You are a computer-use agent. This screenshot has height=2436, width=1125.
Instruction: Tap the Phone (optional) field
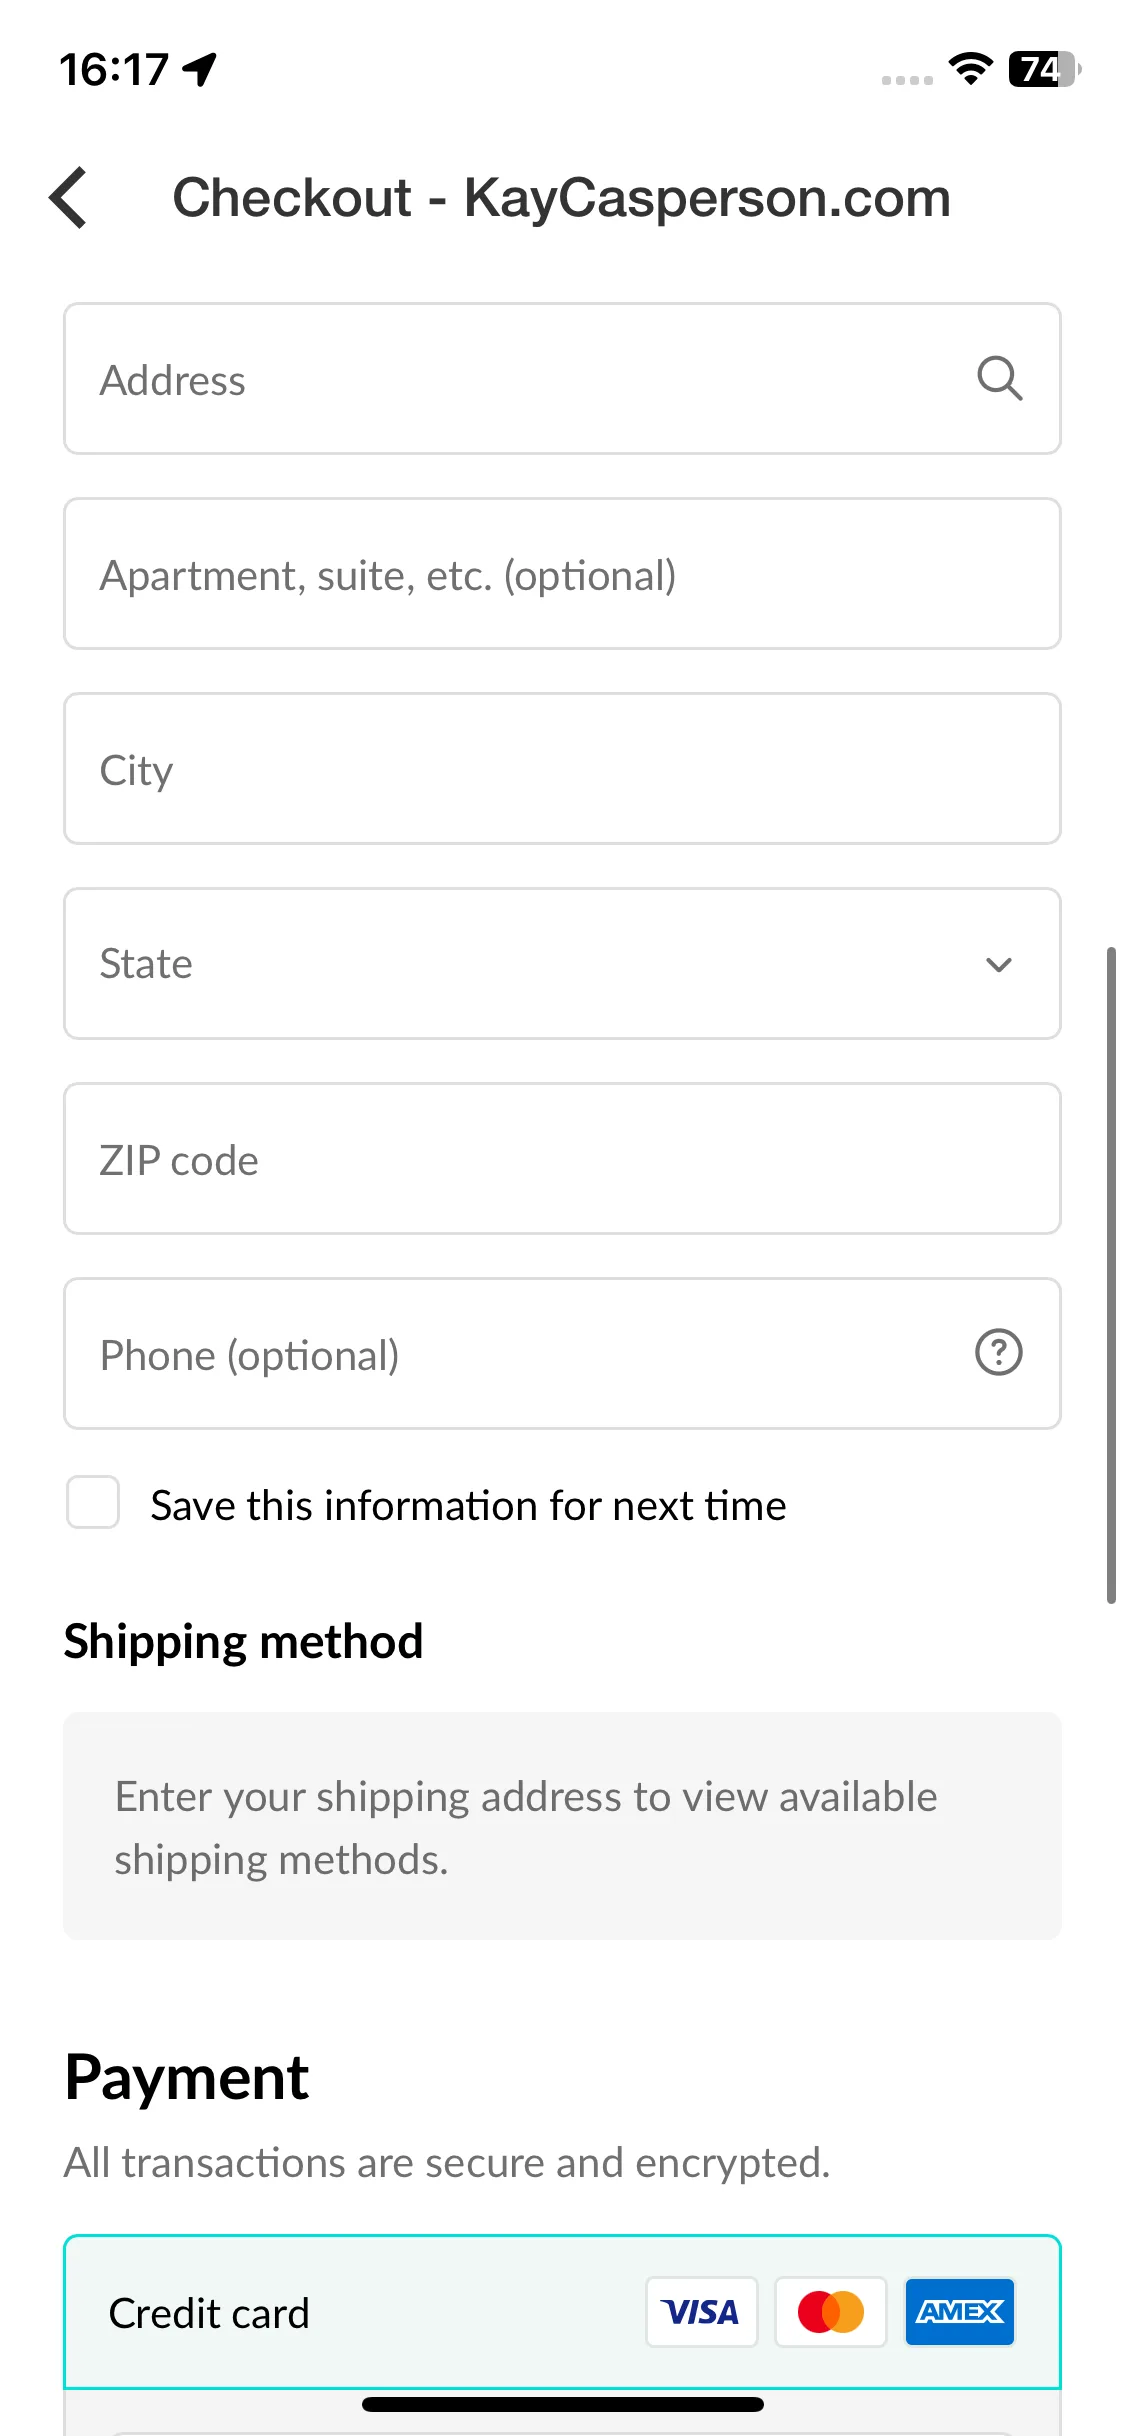562,1354
